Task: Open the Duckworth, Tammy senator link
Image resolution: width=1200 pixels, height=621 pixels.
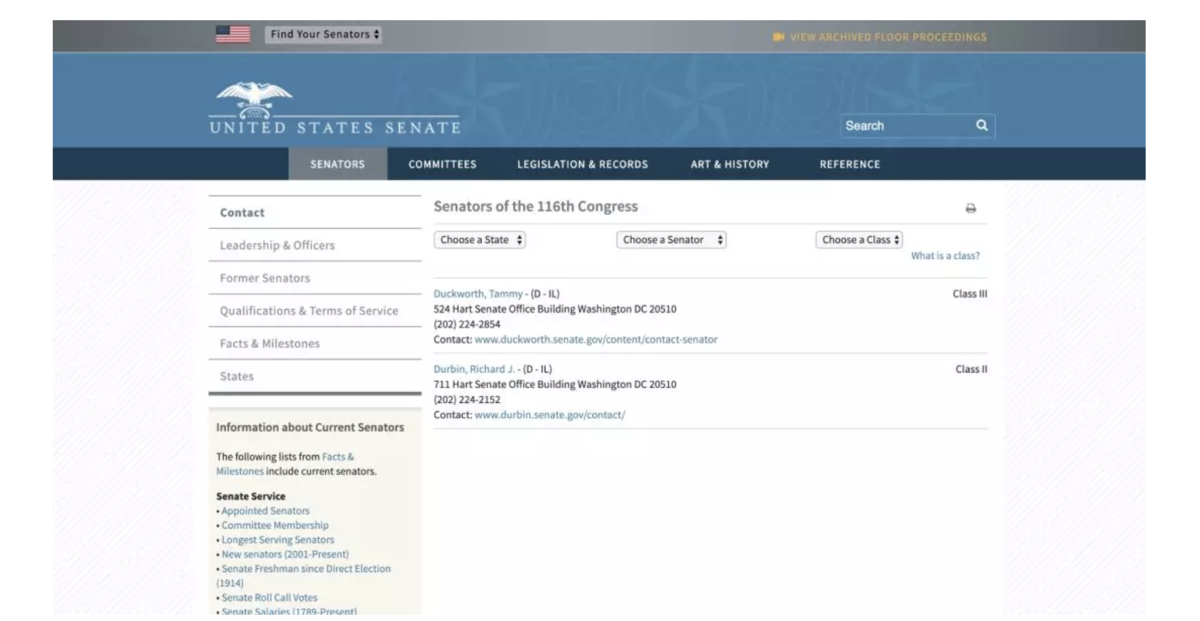Action: (478, 294)
